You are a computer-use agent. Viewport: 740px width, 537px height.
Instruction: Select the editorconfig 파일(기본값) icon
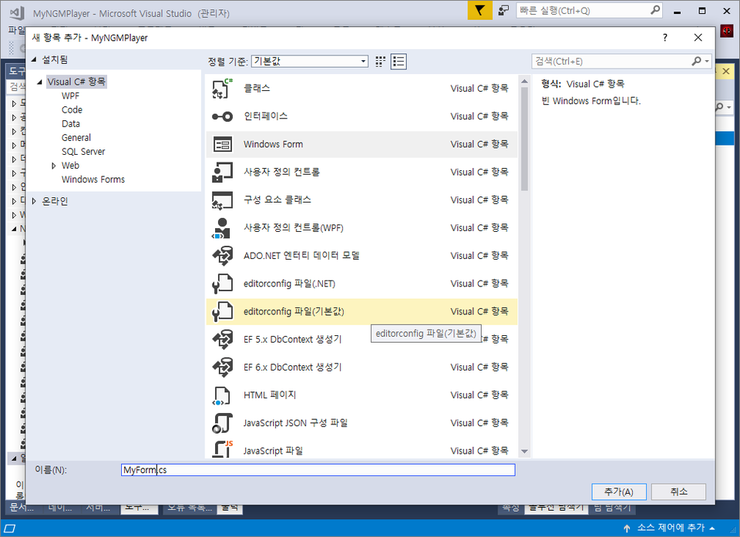(x=222, y=311)
